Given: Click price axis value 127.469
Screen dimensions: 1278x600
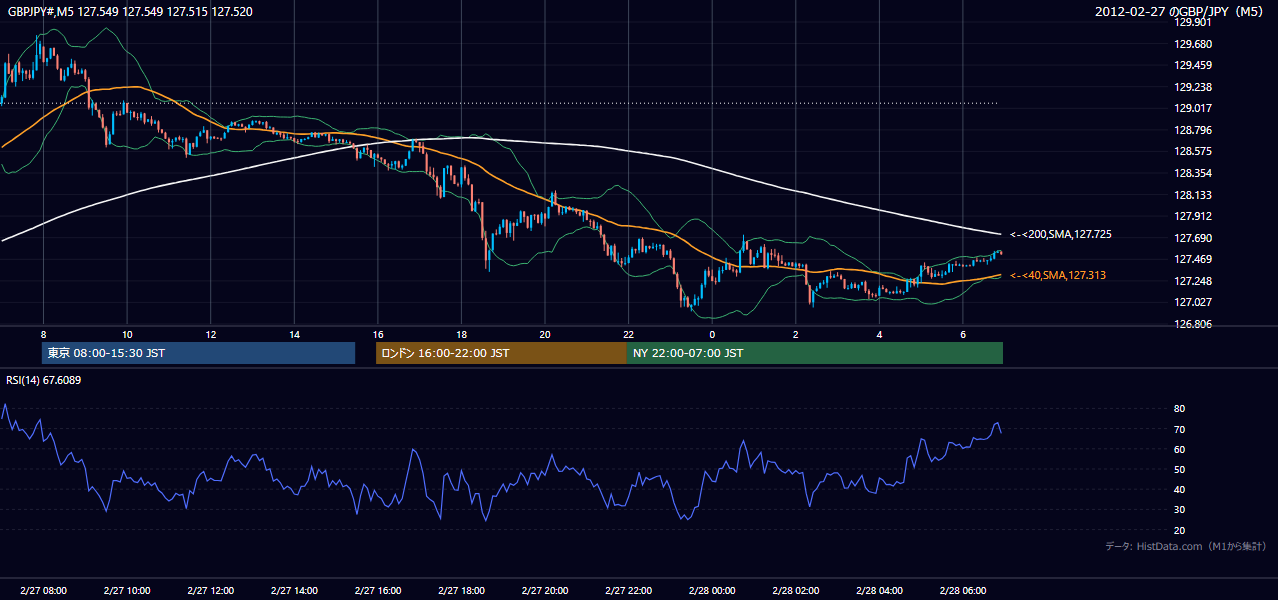Looking at the screenshot, I should click(1193, 259).
